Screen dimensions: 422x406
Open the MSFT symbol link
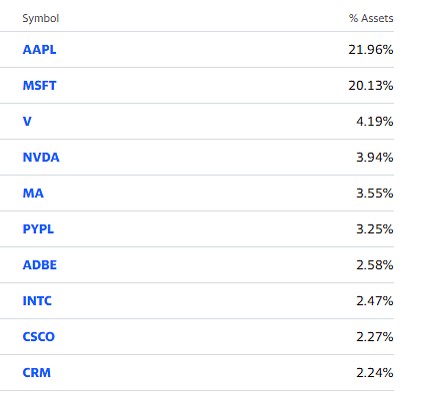39,86
